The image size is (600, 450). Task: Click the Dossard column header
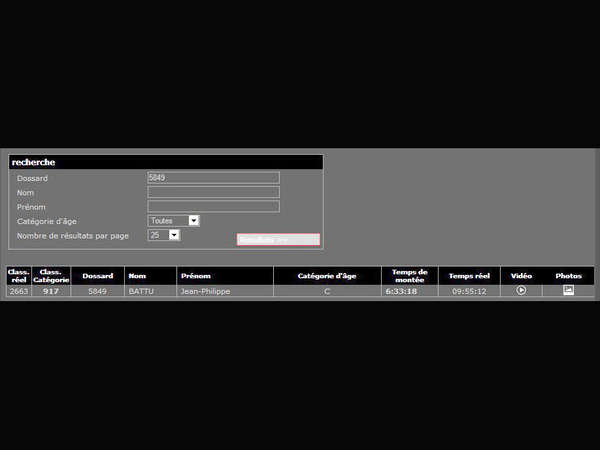coord(97,276)
